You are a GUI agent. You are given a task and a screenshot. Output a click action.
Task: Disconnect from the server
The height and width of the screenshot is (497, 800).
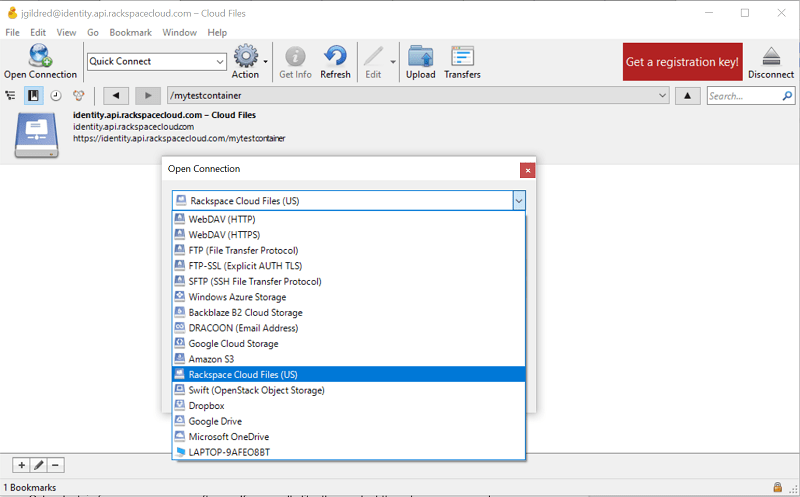(x=771, y=61)
